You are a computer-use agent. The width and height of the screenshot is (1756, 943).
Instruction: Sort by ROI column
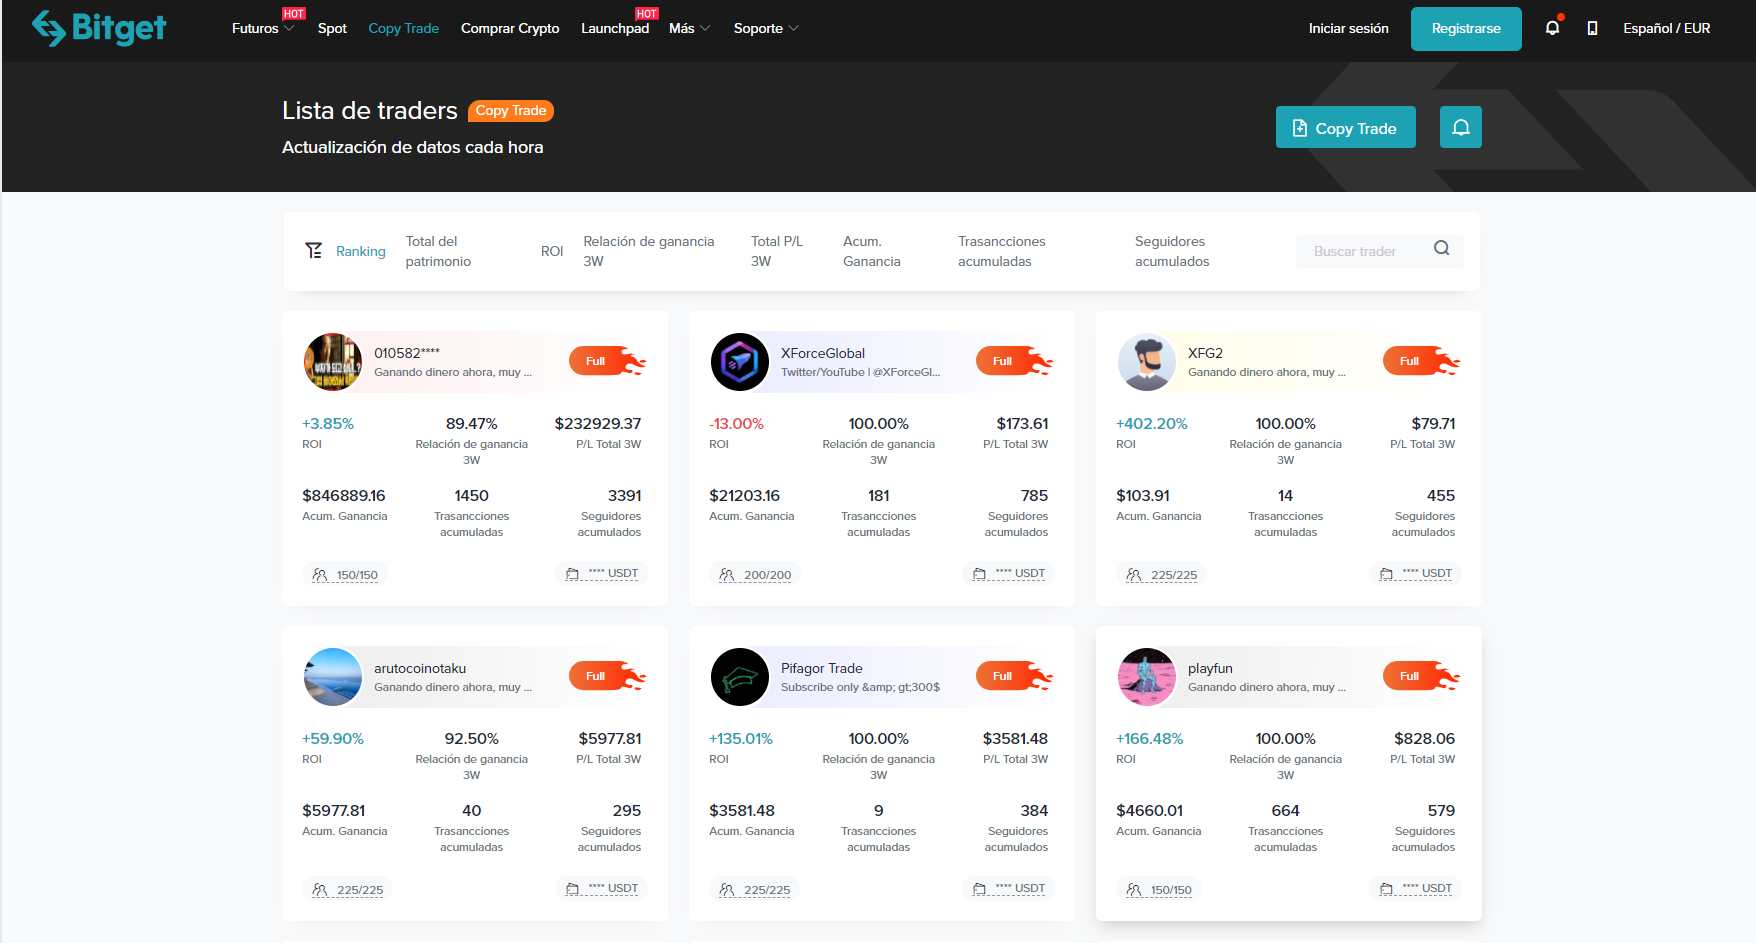click(552, 251)
